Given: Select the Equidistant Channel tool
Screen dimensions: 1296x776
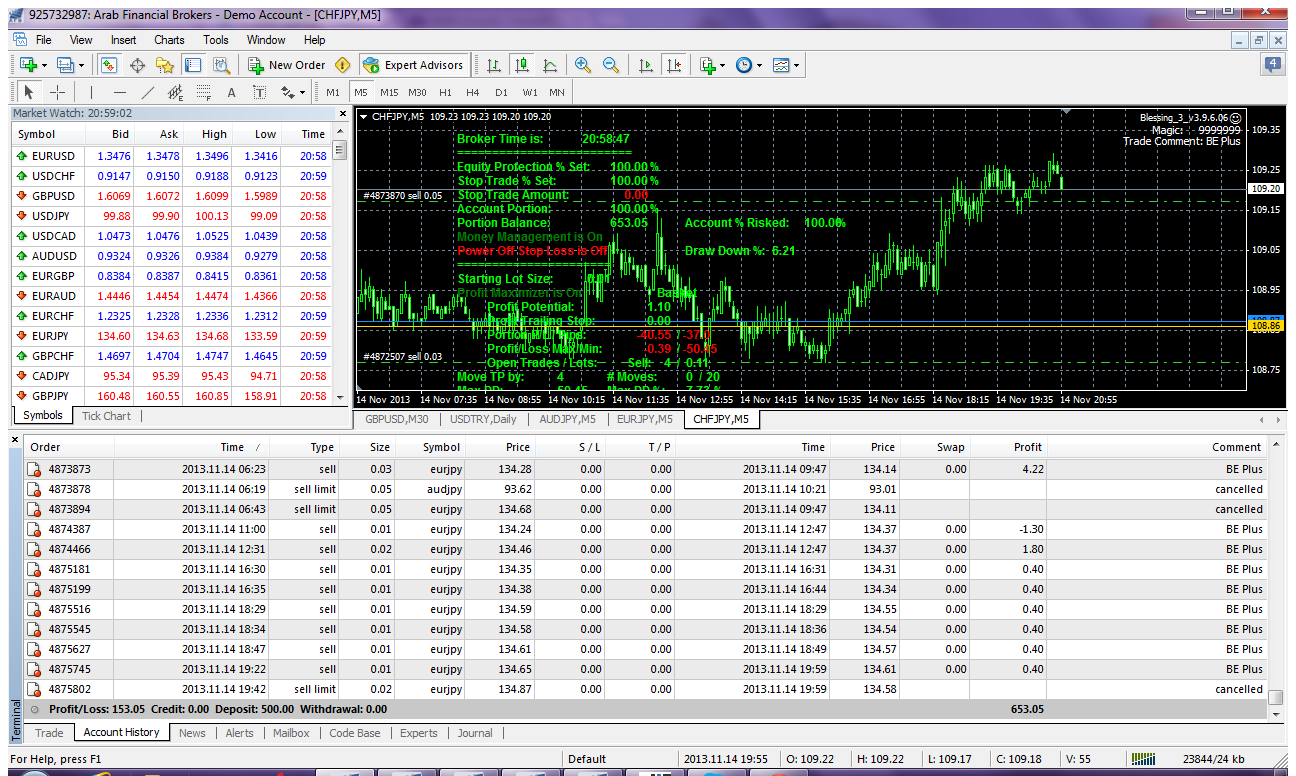Looking at the screenshot, I should pyautogui.click(x=176, y=92).
